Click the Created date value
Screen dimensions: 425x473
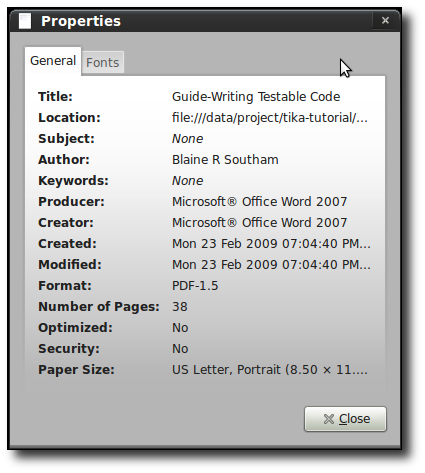271,244
